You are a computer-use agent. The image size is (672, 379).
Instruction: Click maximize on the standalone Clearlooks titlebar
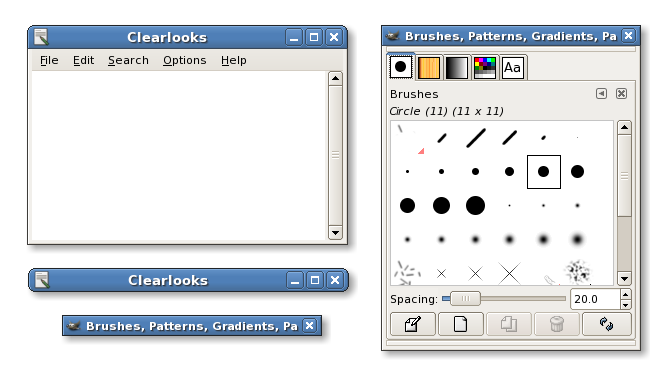[x=315, y=280]
